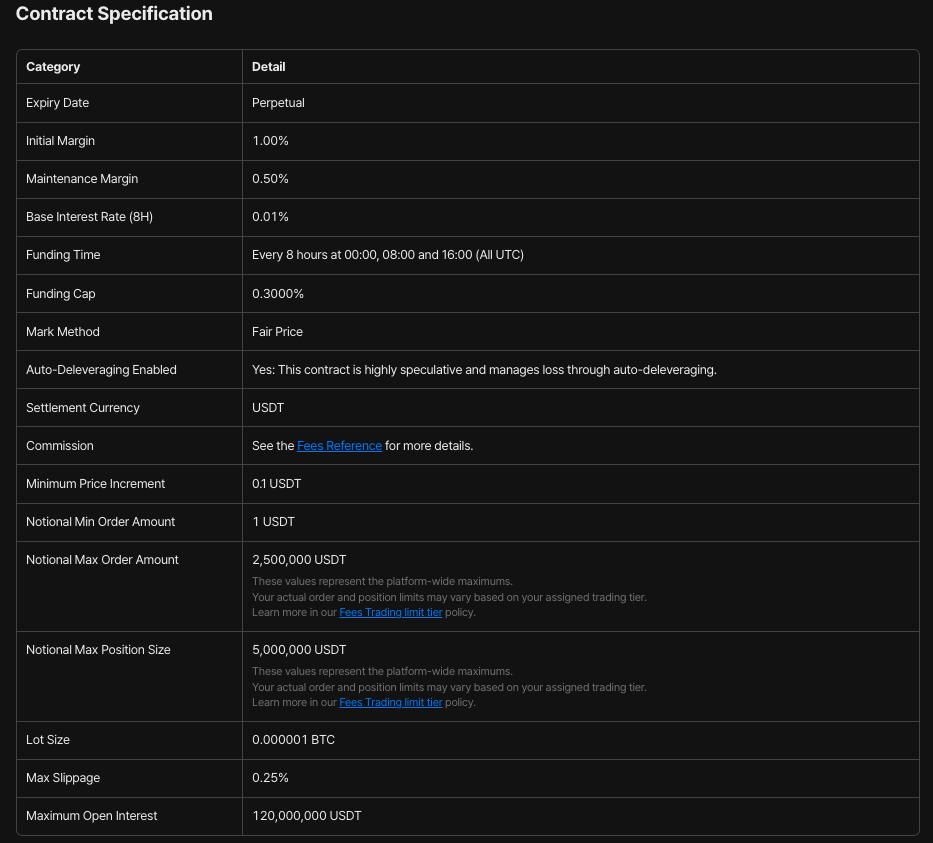This screenshot has width=933, height=843.
Task: Click the second Fees Trading limit tier link
Action: click(390, 702)
